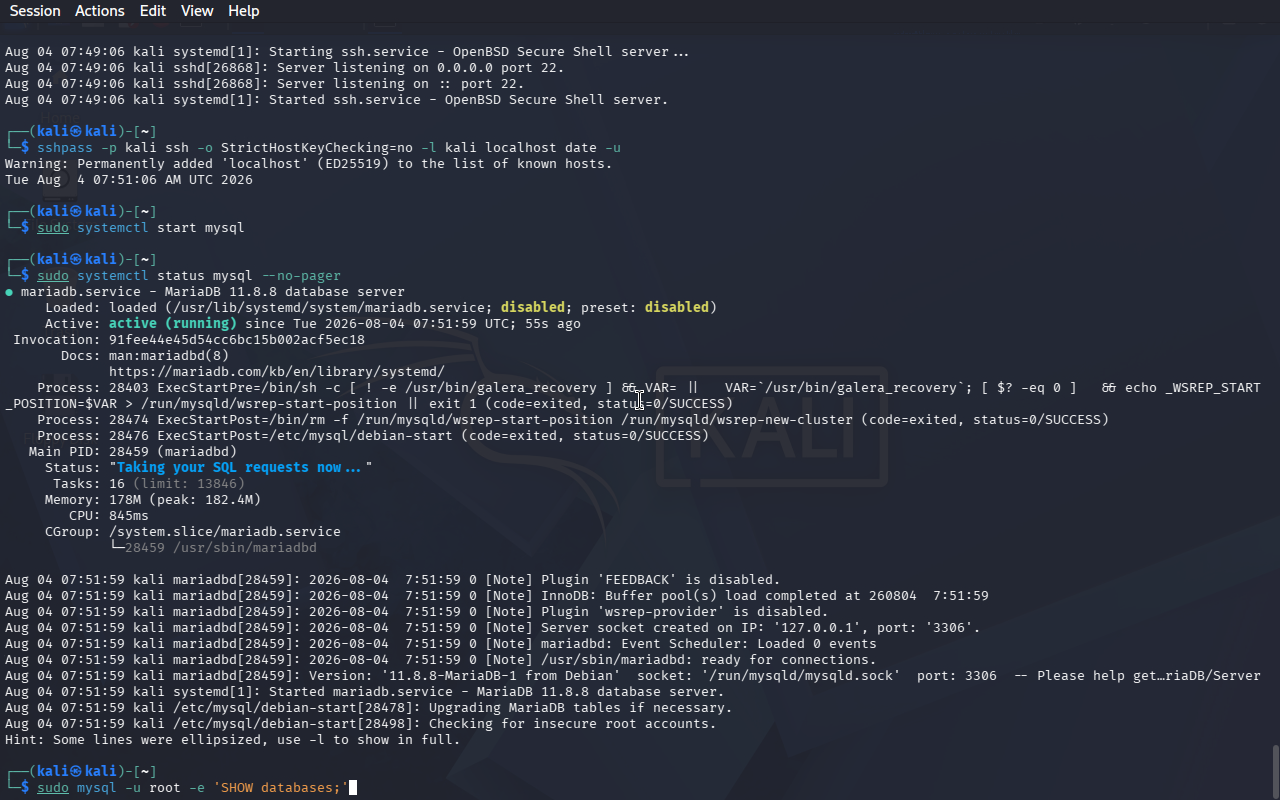The height and width of the screenshot is (800, 1280).
Task: Click the 'Event Scheduler: Loaded 0 events' log line
Action: pos(441,643)
